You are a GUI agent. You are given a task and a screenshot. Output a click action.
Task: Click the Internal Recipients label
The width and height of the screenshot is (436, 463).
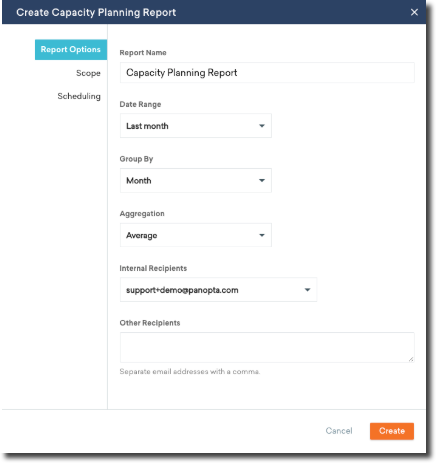(153, 268)
